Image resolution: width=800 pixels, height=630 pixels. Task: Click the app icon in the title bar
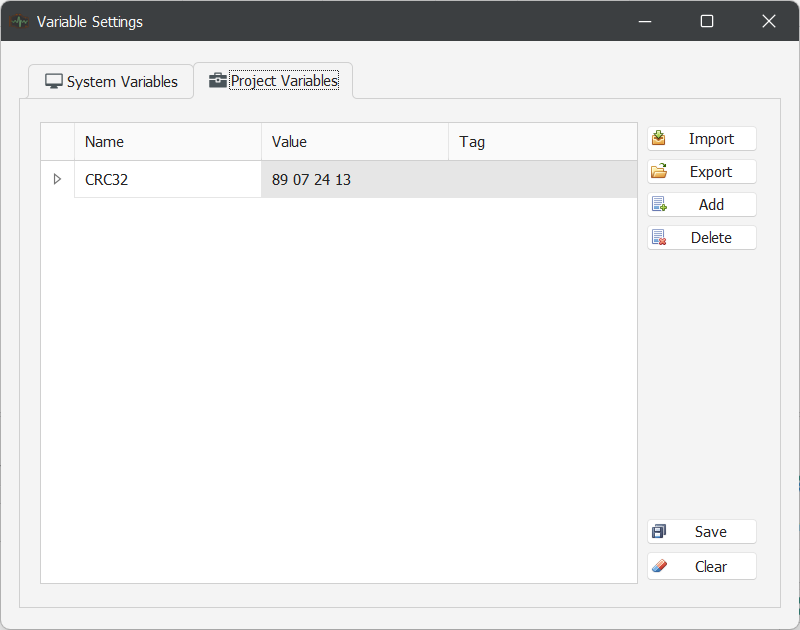(x=19, y=21)
